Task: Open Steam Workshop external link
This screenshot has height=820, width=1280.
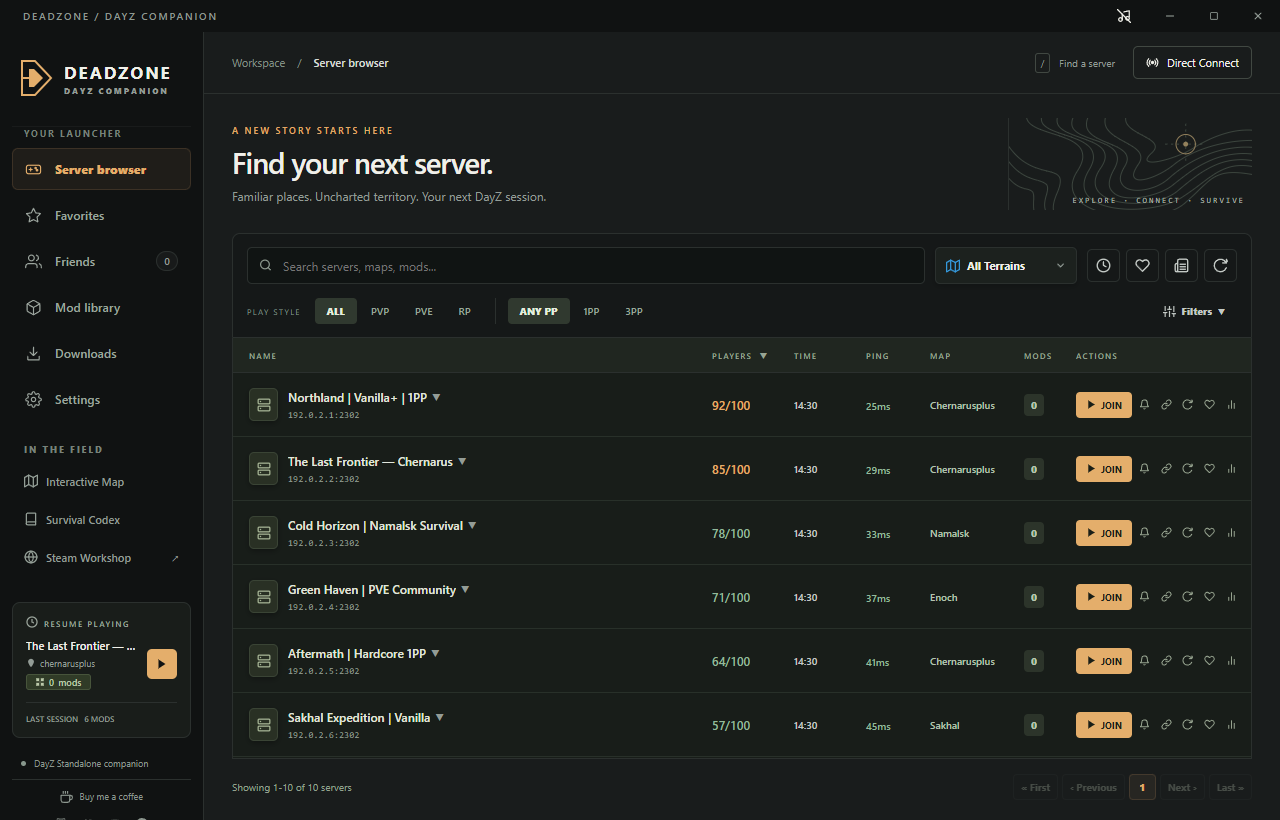Action: coord(101,557)
